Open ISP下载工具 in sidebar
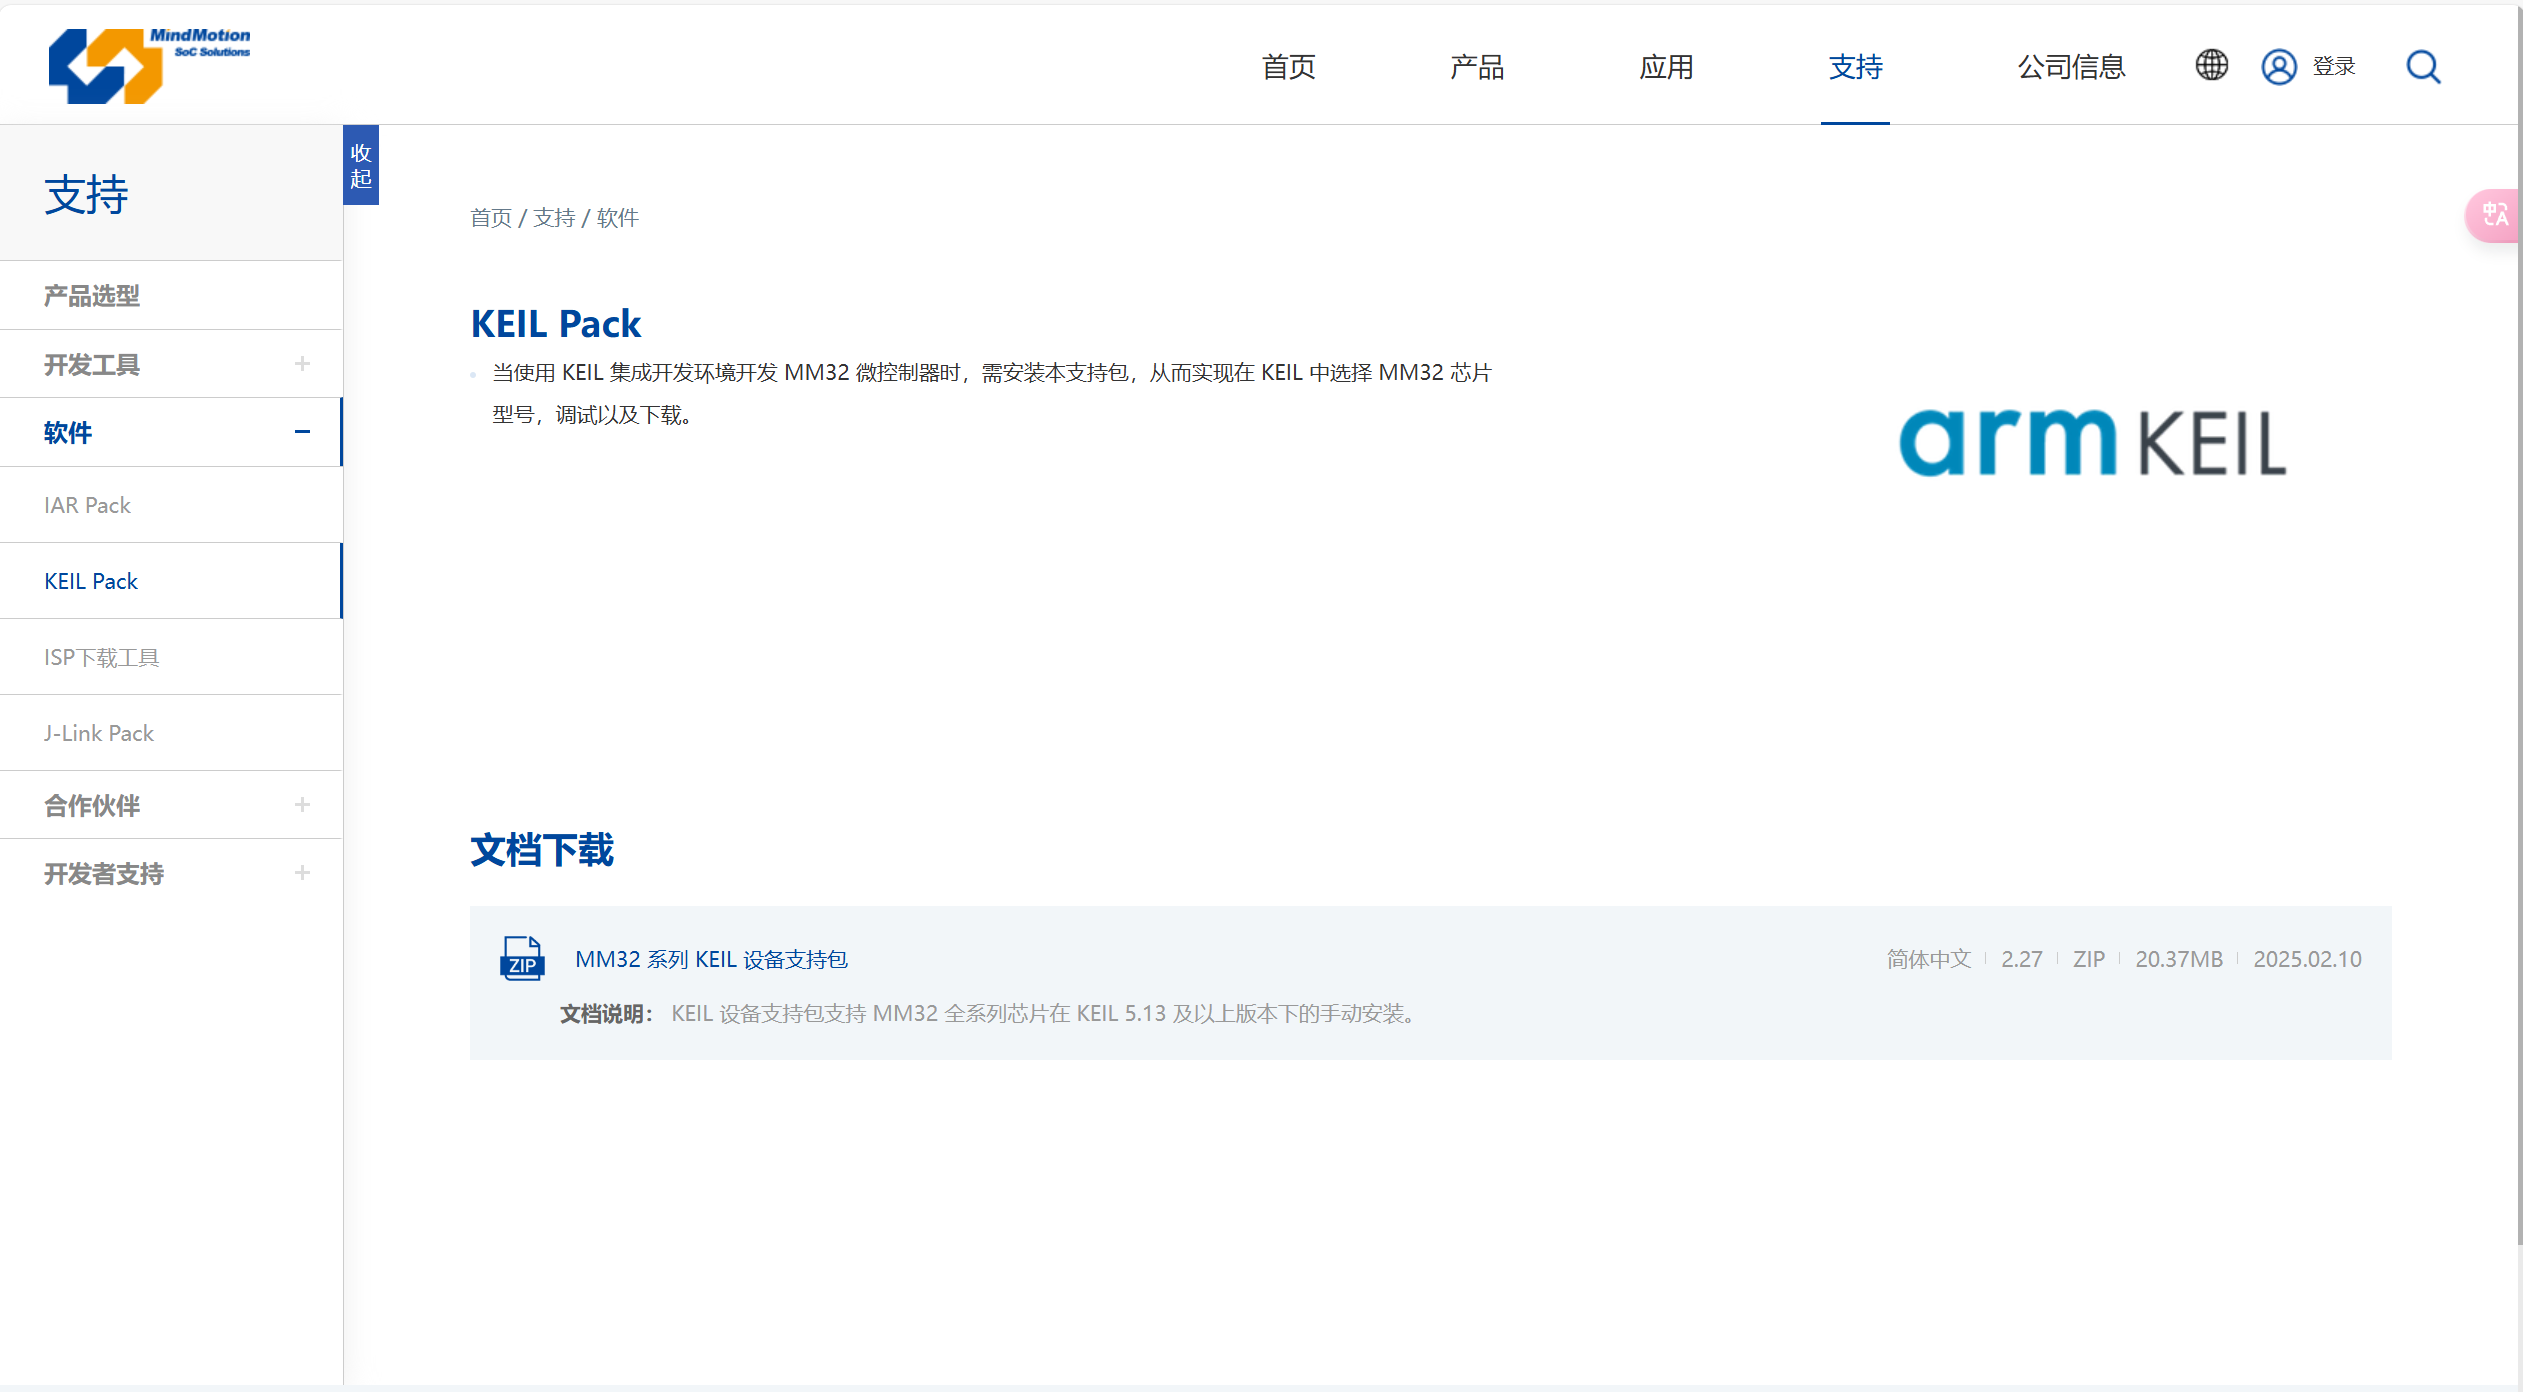This screenshot has width=2523, height=1392. (x=102, y=657)
